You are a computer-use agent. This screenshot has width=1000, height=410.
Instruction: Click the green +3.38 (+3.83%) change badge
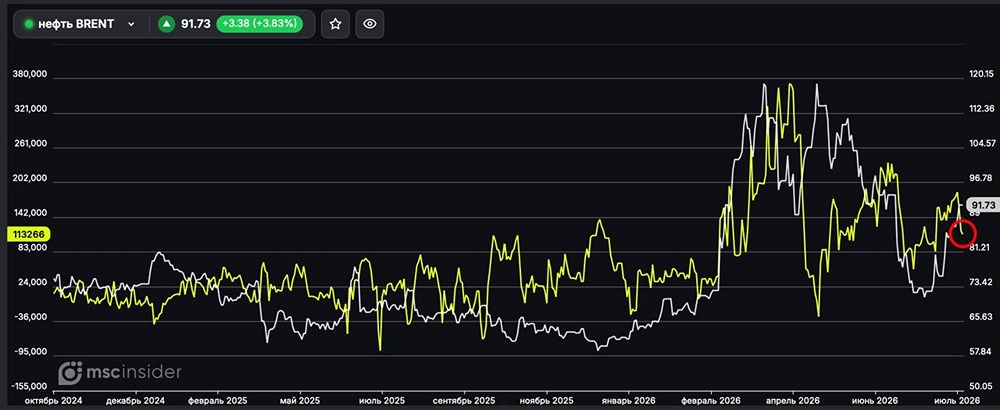(x=260, y=24)
